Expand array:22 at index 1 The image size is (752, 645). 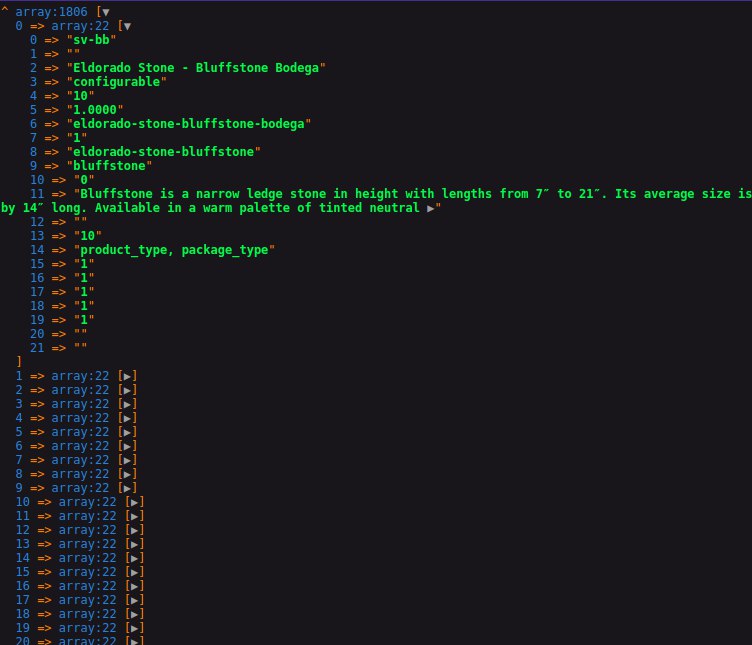point(127,376)
